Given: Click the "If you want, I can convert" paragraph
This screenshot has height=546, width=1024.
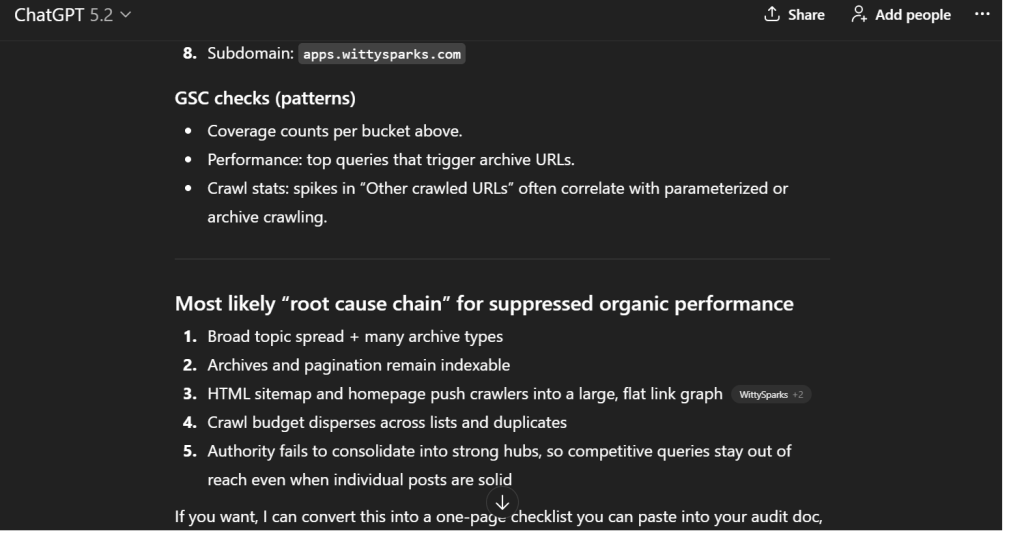Looking at the screenshot, I should pos(330,517).
